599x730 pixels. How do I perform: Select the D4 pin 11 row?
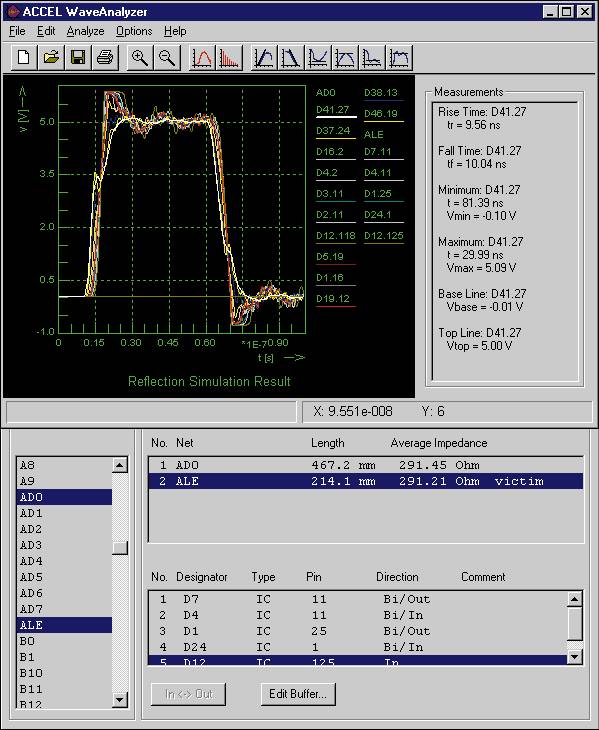point(357,615)
